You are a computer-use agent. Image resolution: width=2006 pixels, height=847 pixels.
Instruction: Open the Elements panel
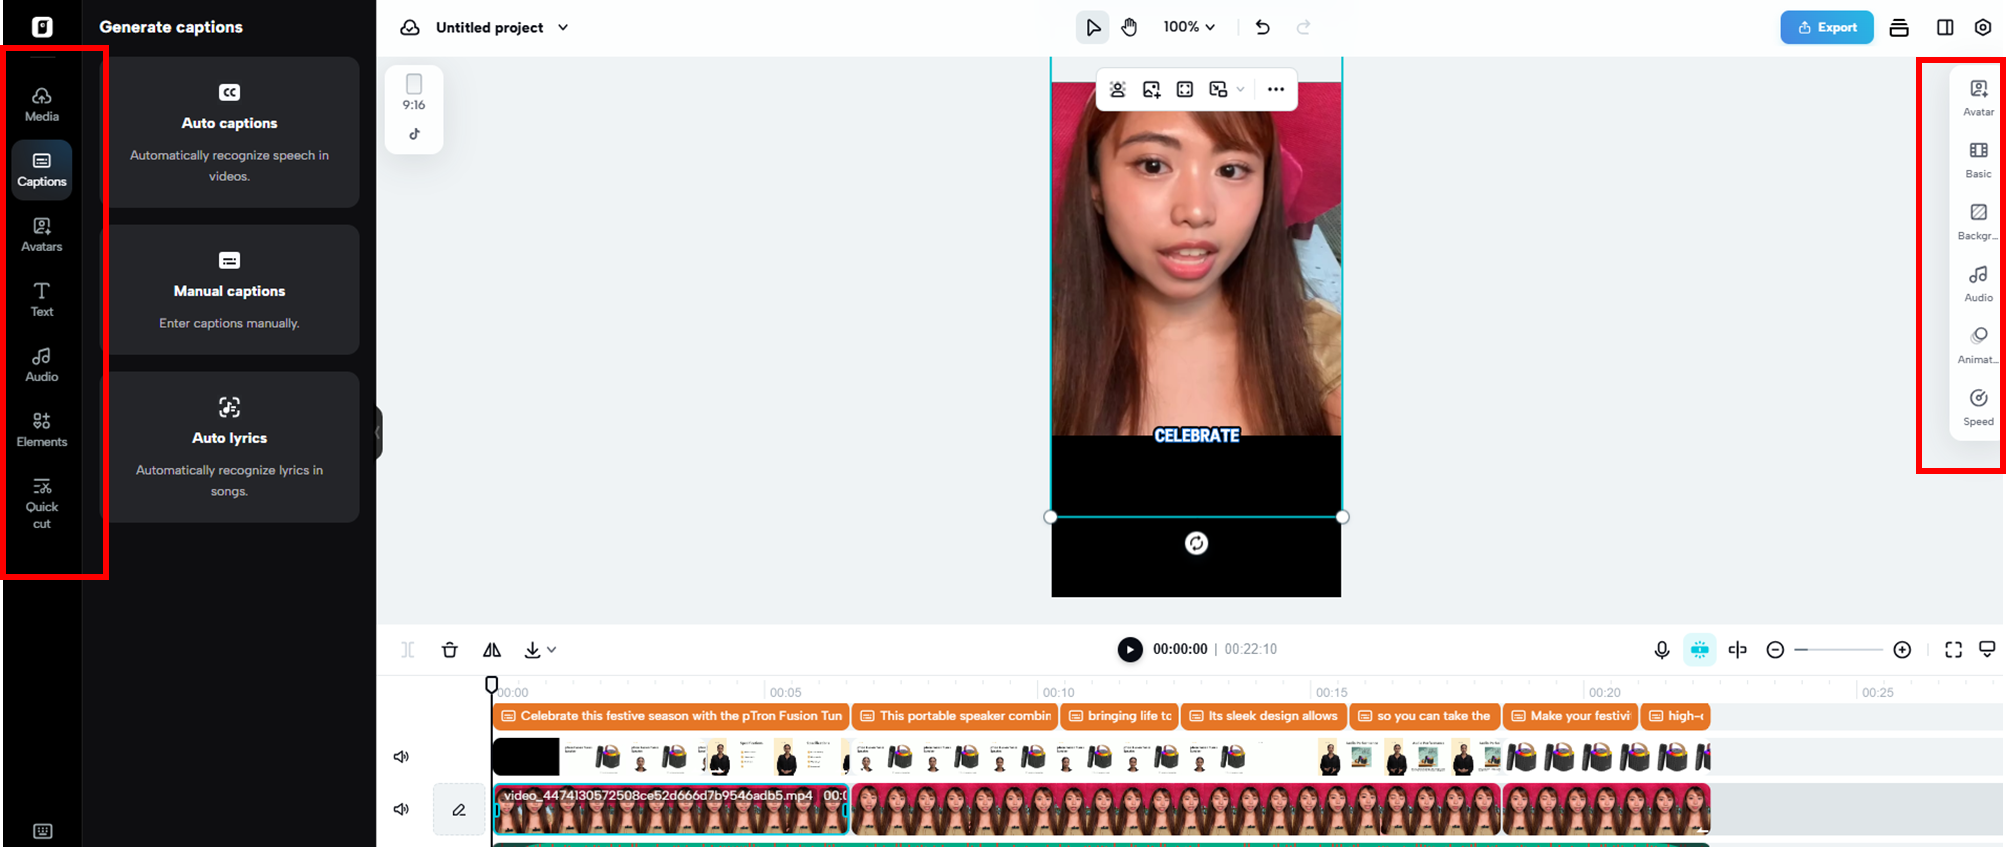tap(42, 429)
